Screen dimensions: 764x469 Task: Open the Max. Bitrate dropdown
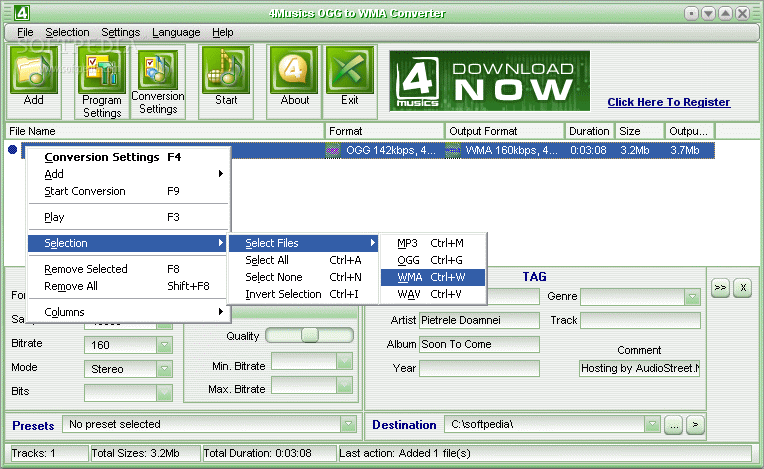[344, 385]
